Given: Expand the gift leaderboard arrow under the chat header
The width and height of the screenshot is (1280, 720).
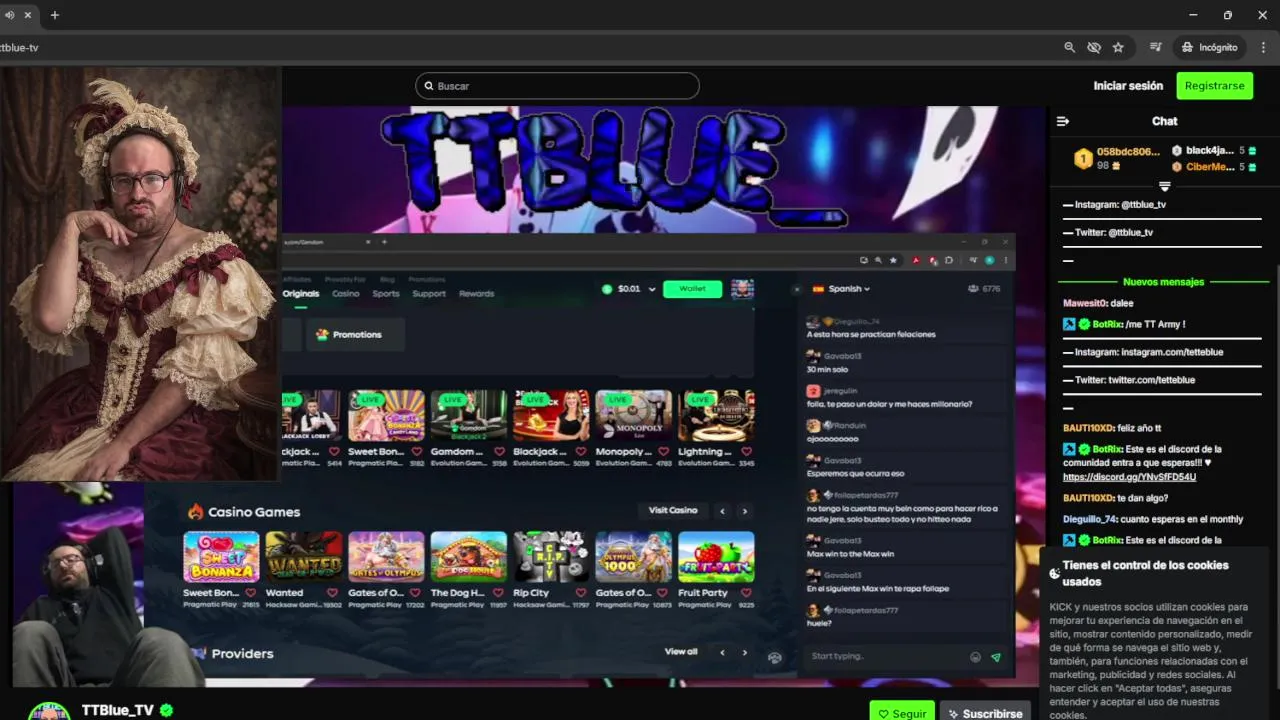Looking at the screenshot, I should pyautogui.click(x=1164, y=186).
